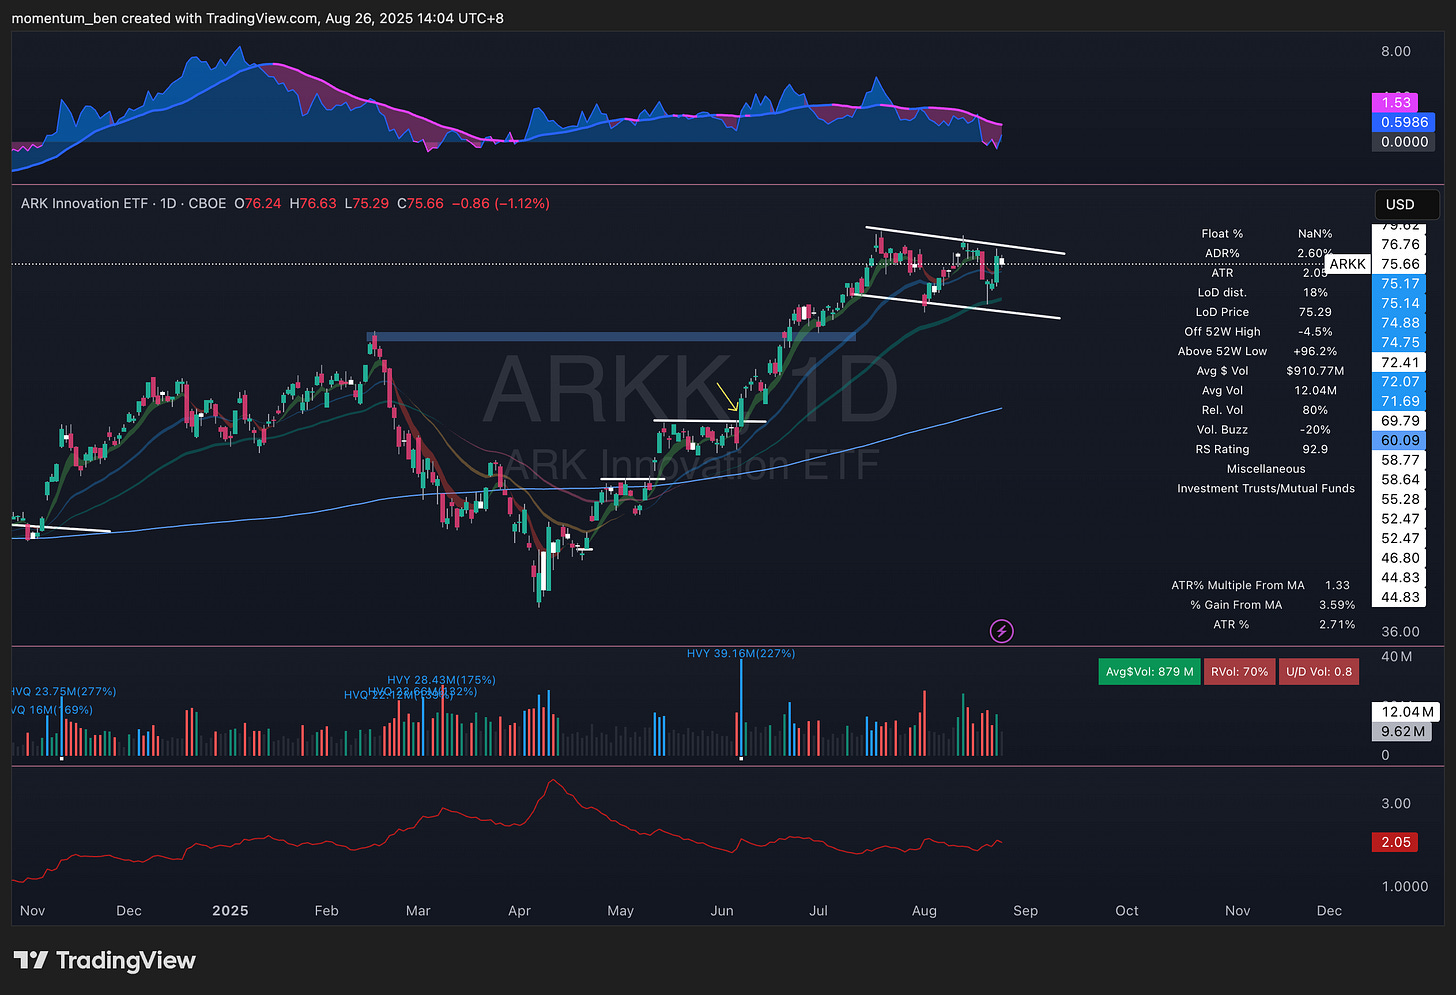
Task: Click the 2025 label on the time axis
Action: 230,911
